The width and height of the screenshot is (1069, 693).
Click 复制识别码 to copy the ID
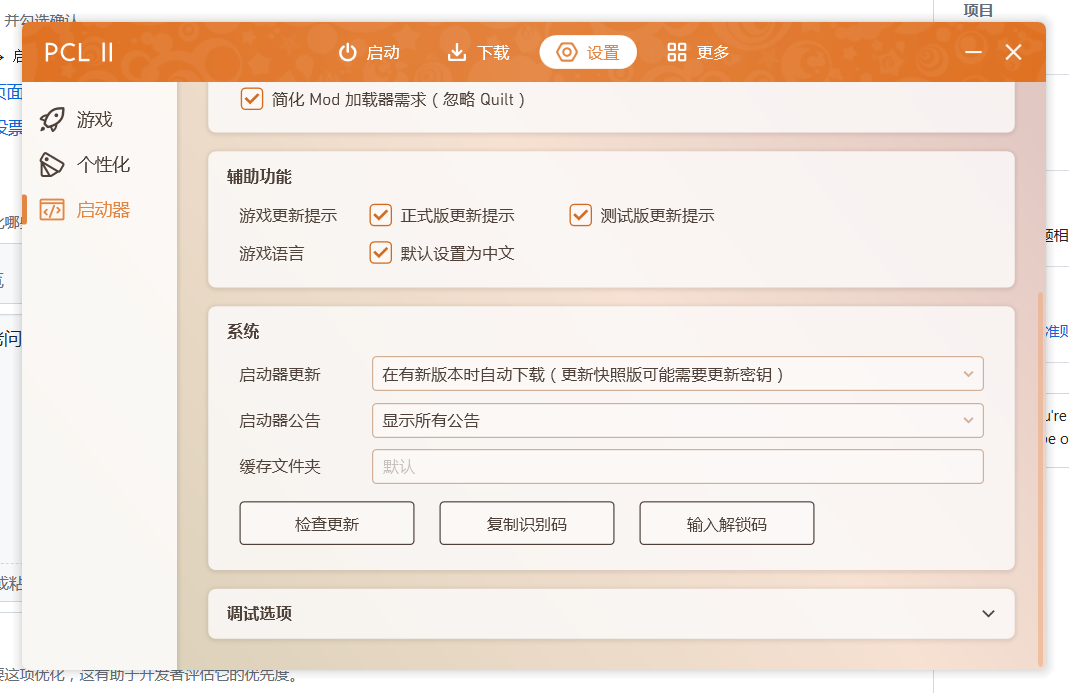point(526,522)
